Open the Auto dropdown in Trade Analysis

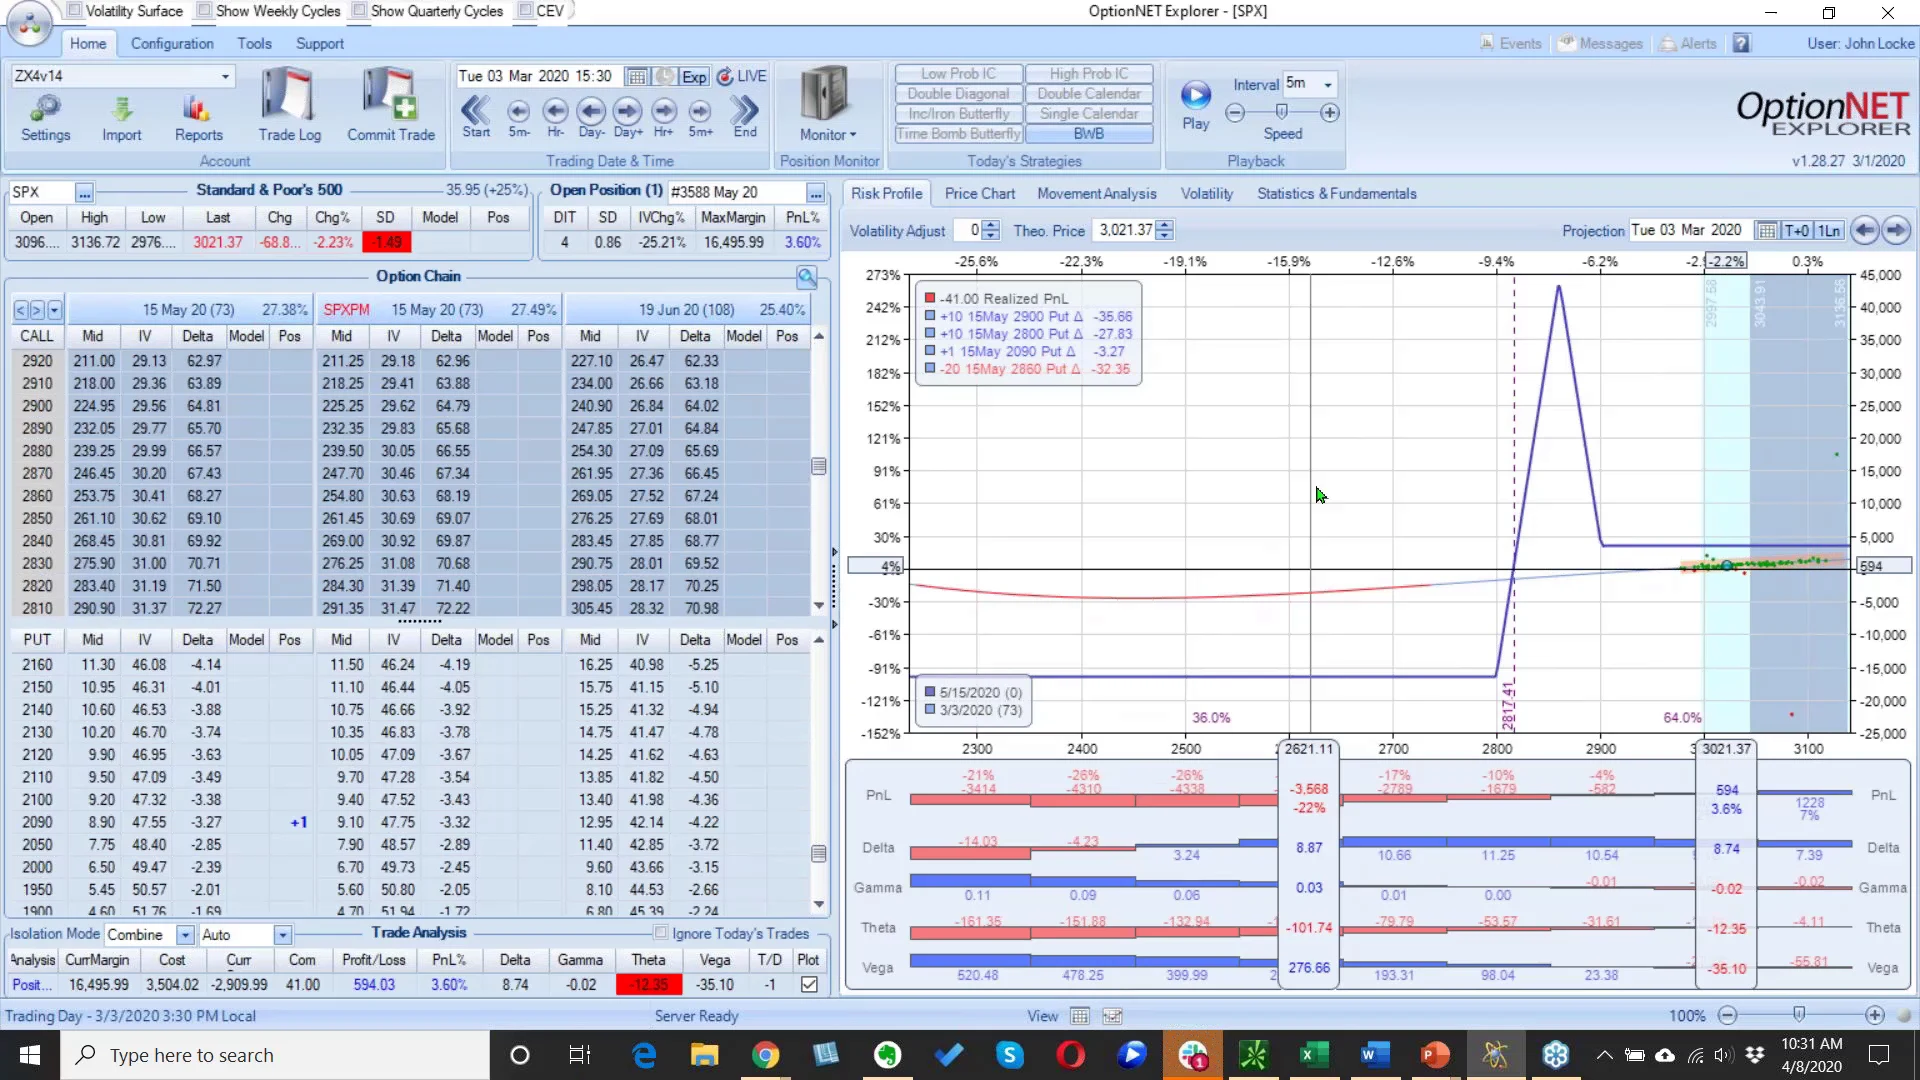[283, 935]
